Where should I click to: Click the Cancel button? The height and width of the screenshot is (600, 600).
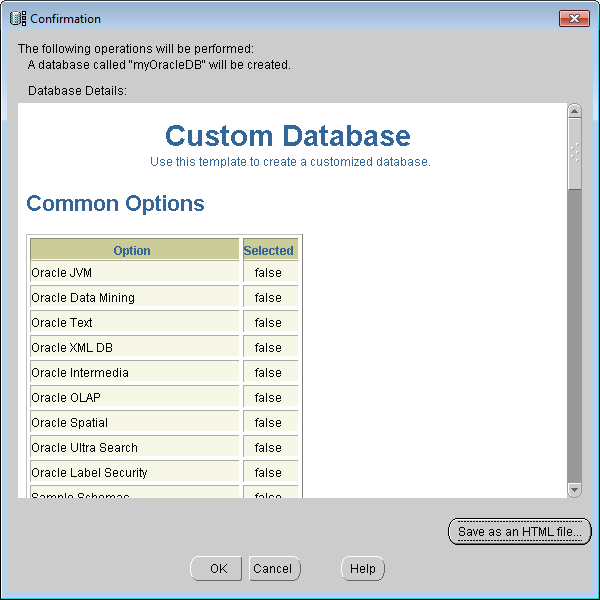point(274,568)
